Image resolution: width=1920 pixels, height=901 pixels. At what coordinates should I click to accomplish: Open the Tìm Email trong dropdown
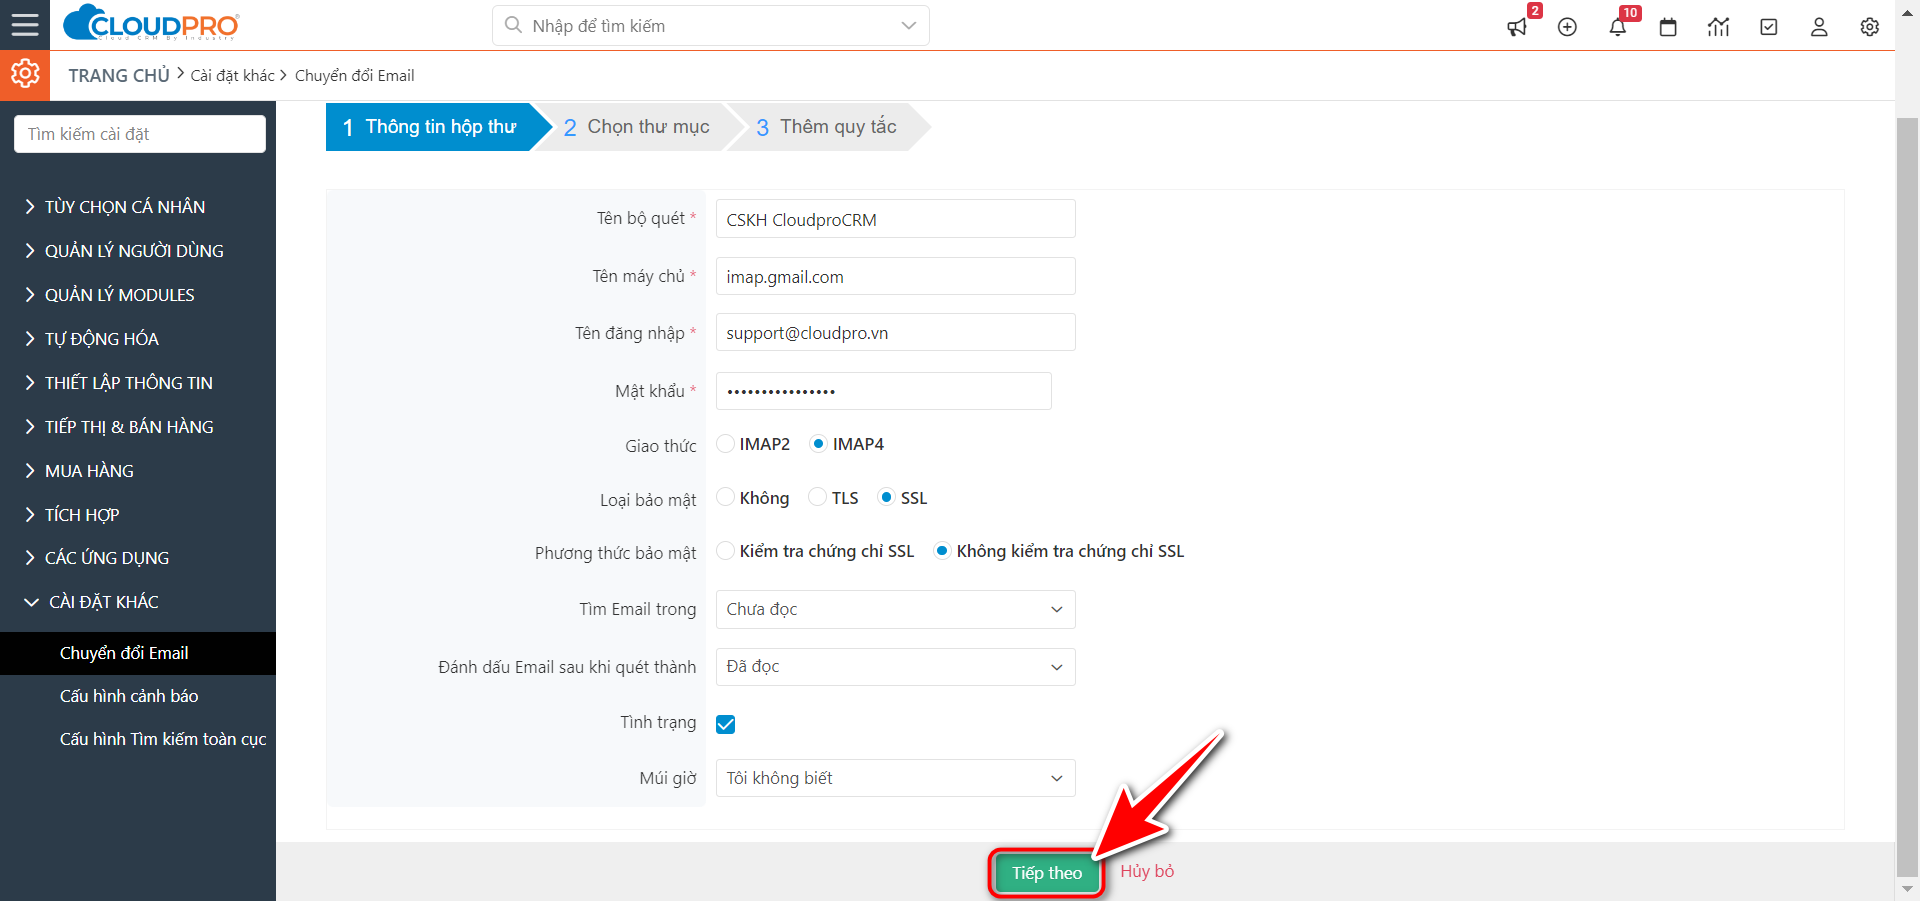pos(896,609)
